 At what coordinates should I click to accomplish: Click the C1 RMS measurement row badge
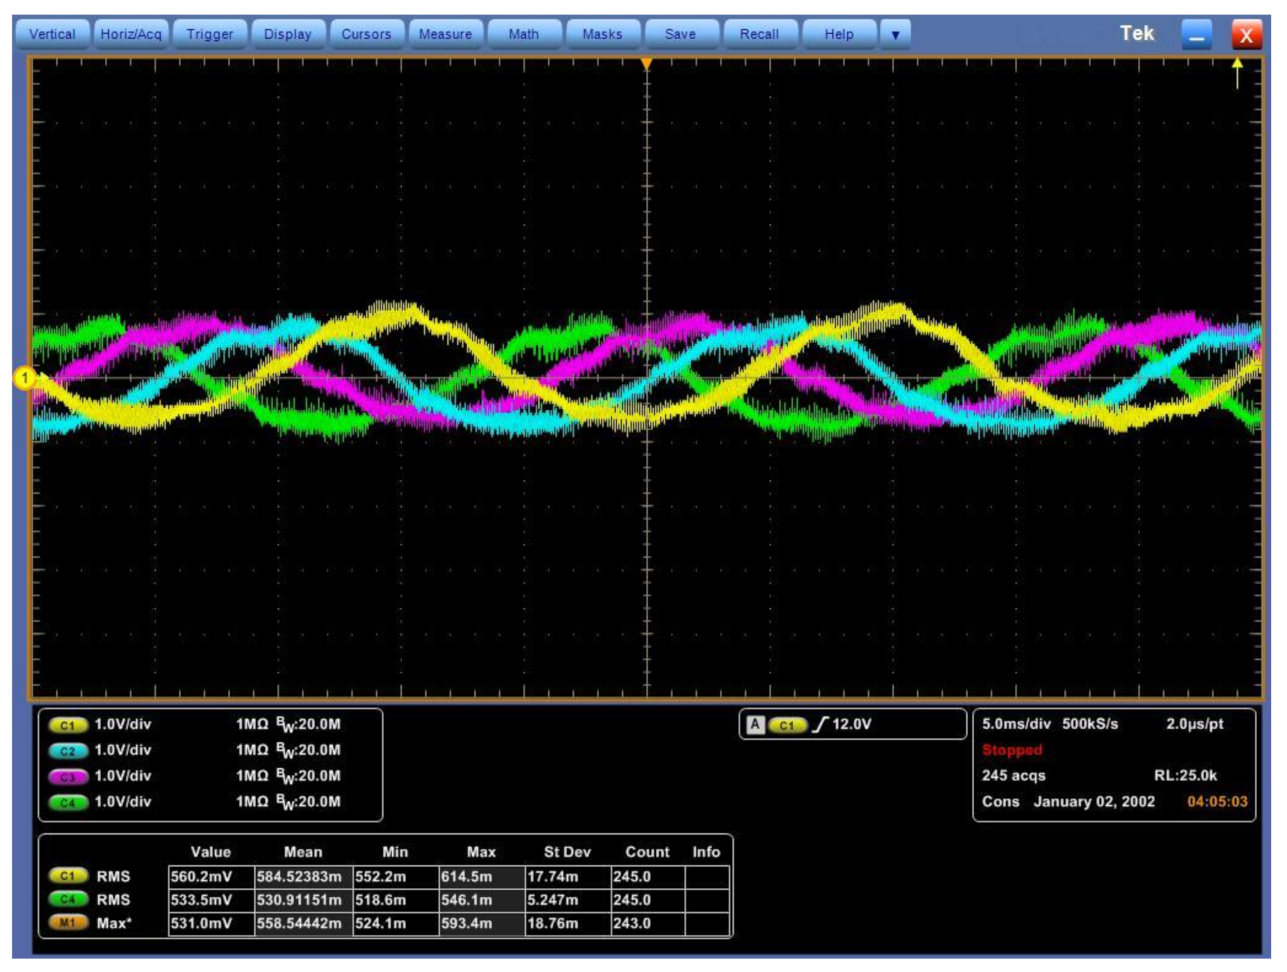pyautogui.click(x=67, y=876)
